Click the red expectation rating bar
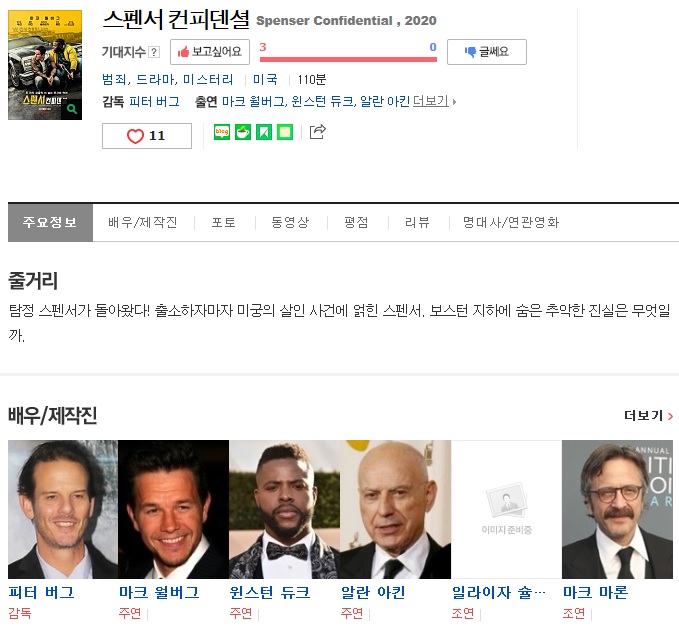This screenshot has height=636, width=679. [348, 59]
